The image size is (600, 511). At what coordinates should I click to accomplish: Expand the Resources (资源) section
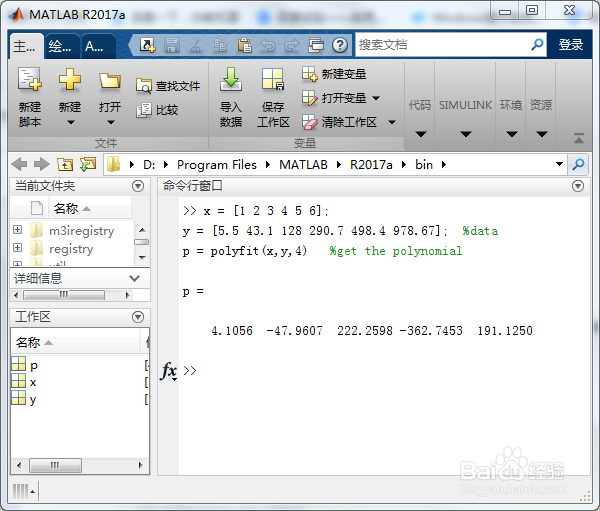pyautogui.click(x=541, y=134)
